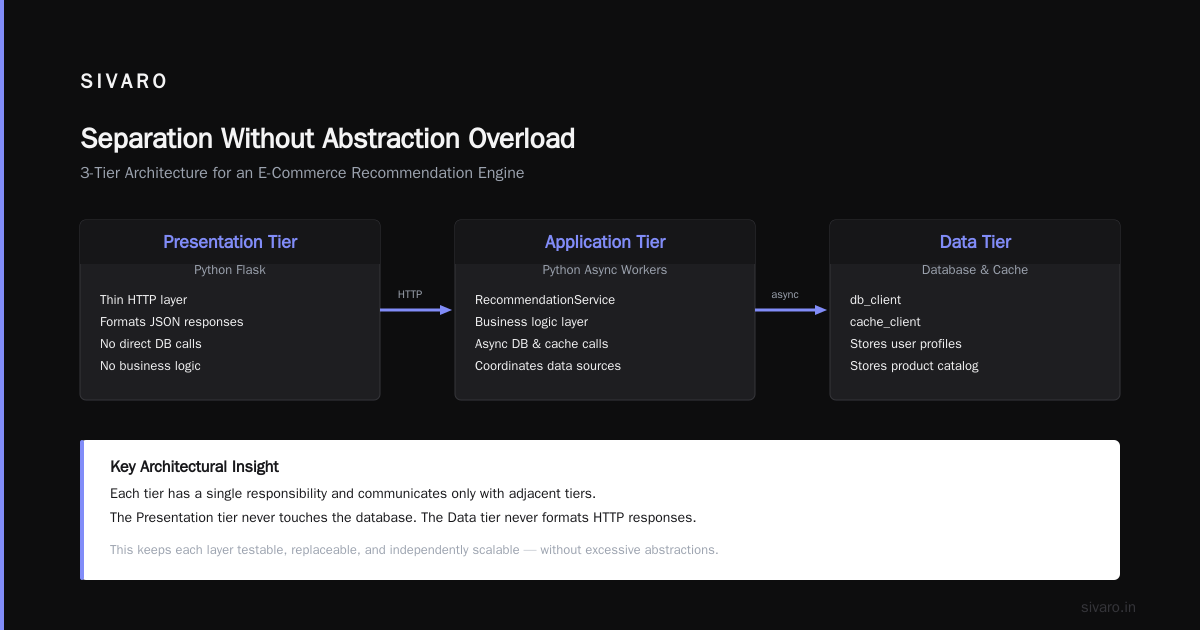Click the SIVARO brand name

coord(124,82)
